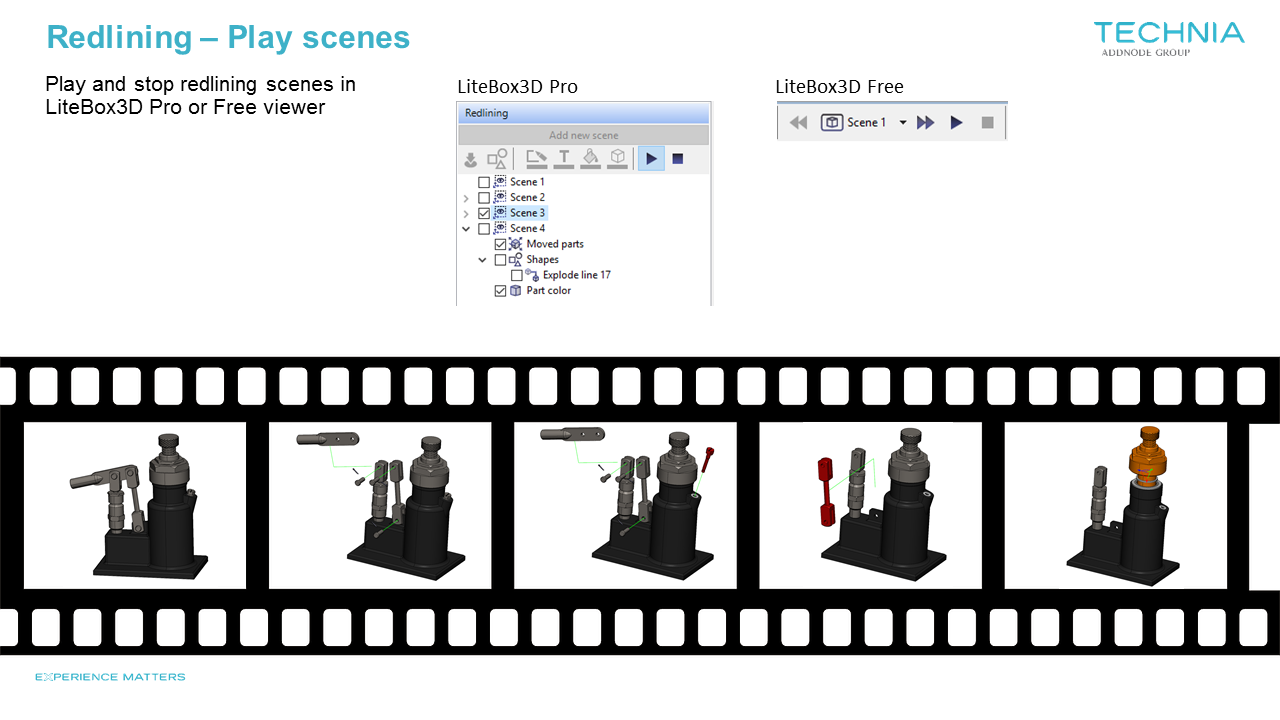Check the Scene 1 checkbox
This screenshot has height=720, width=1280.
[484, 182]
